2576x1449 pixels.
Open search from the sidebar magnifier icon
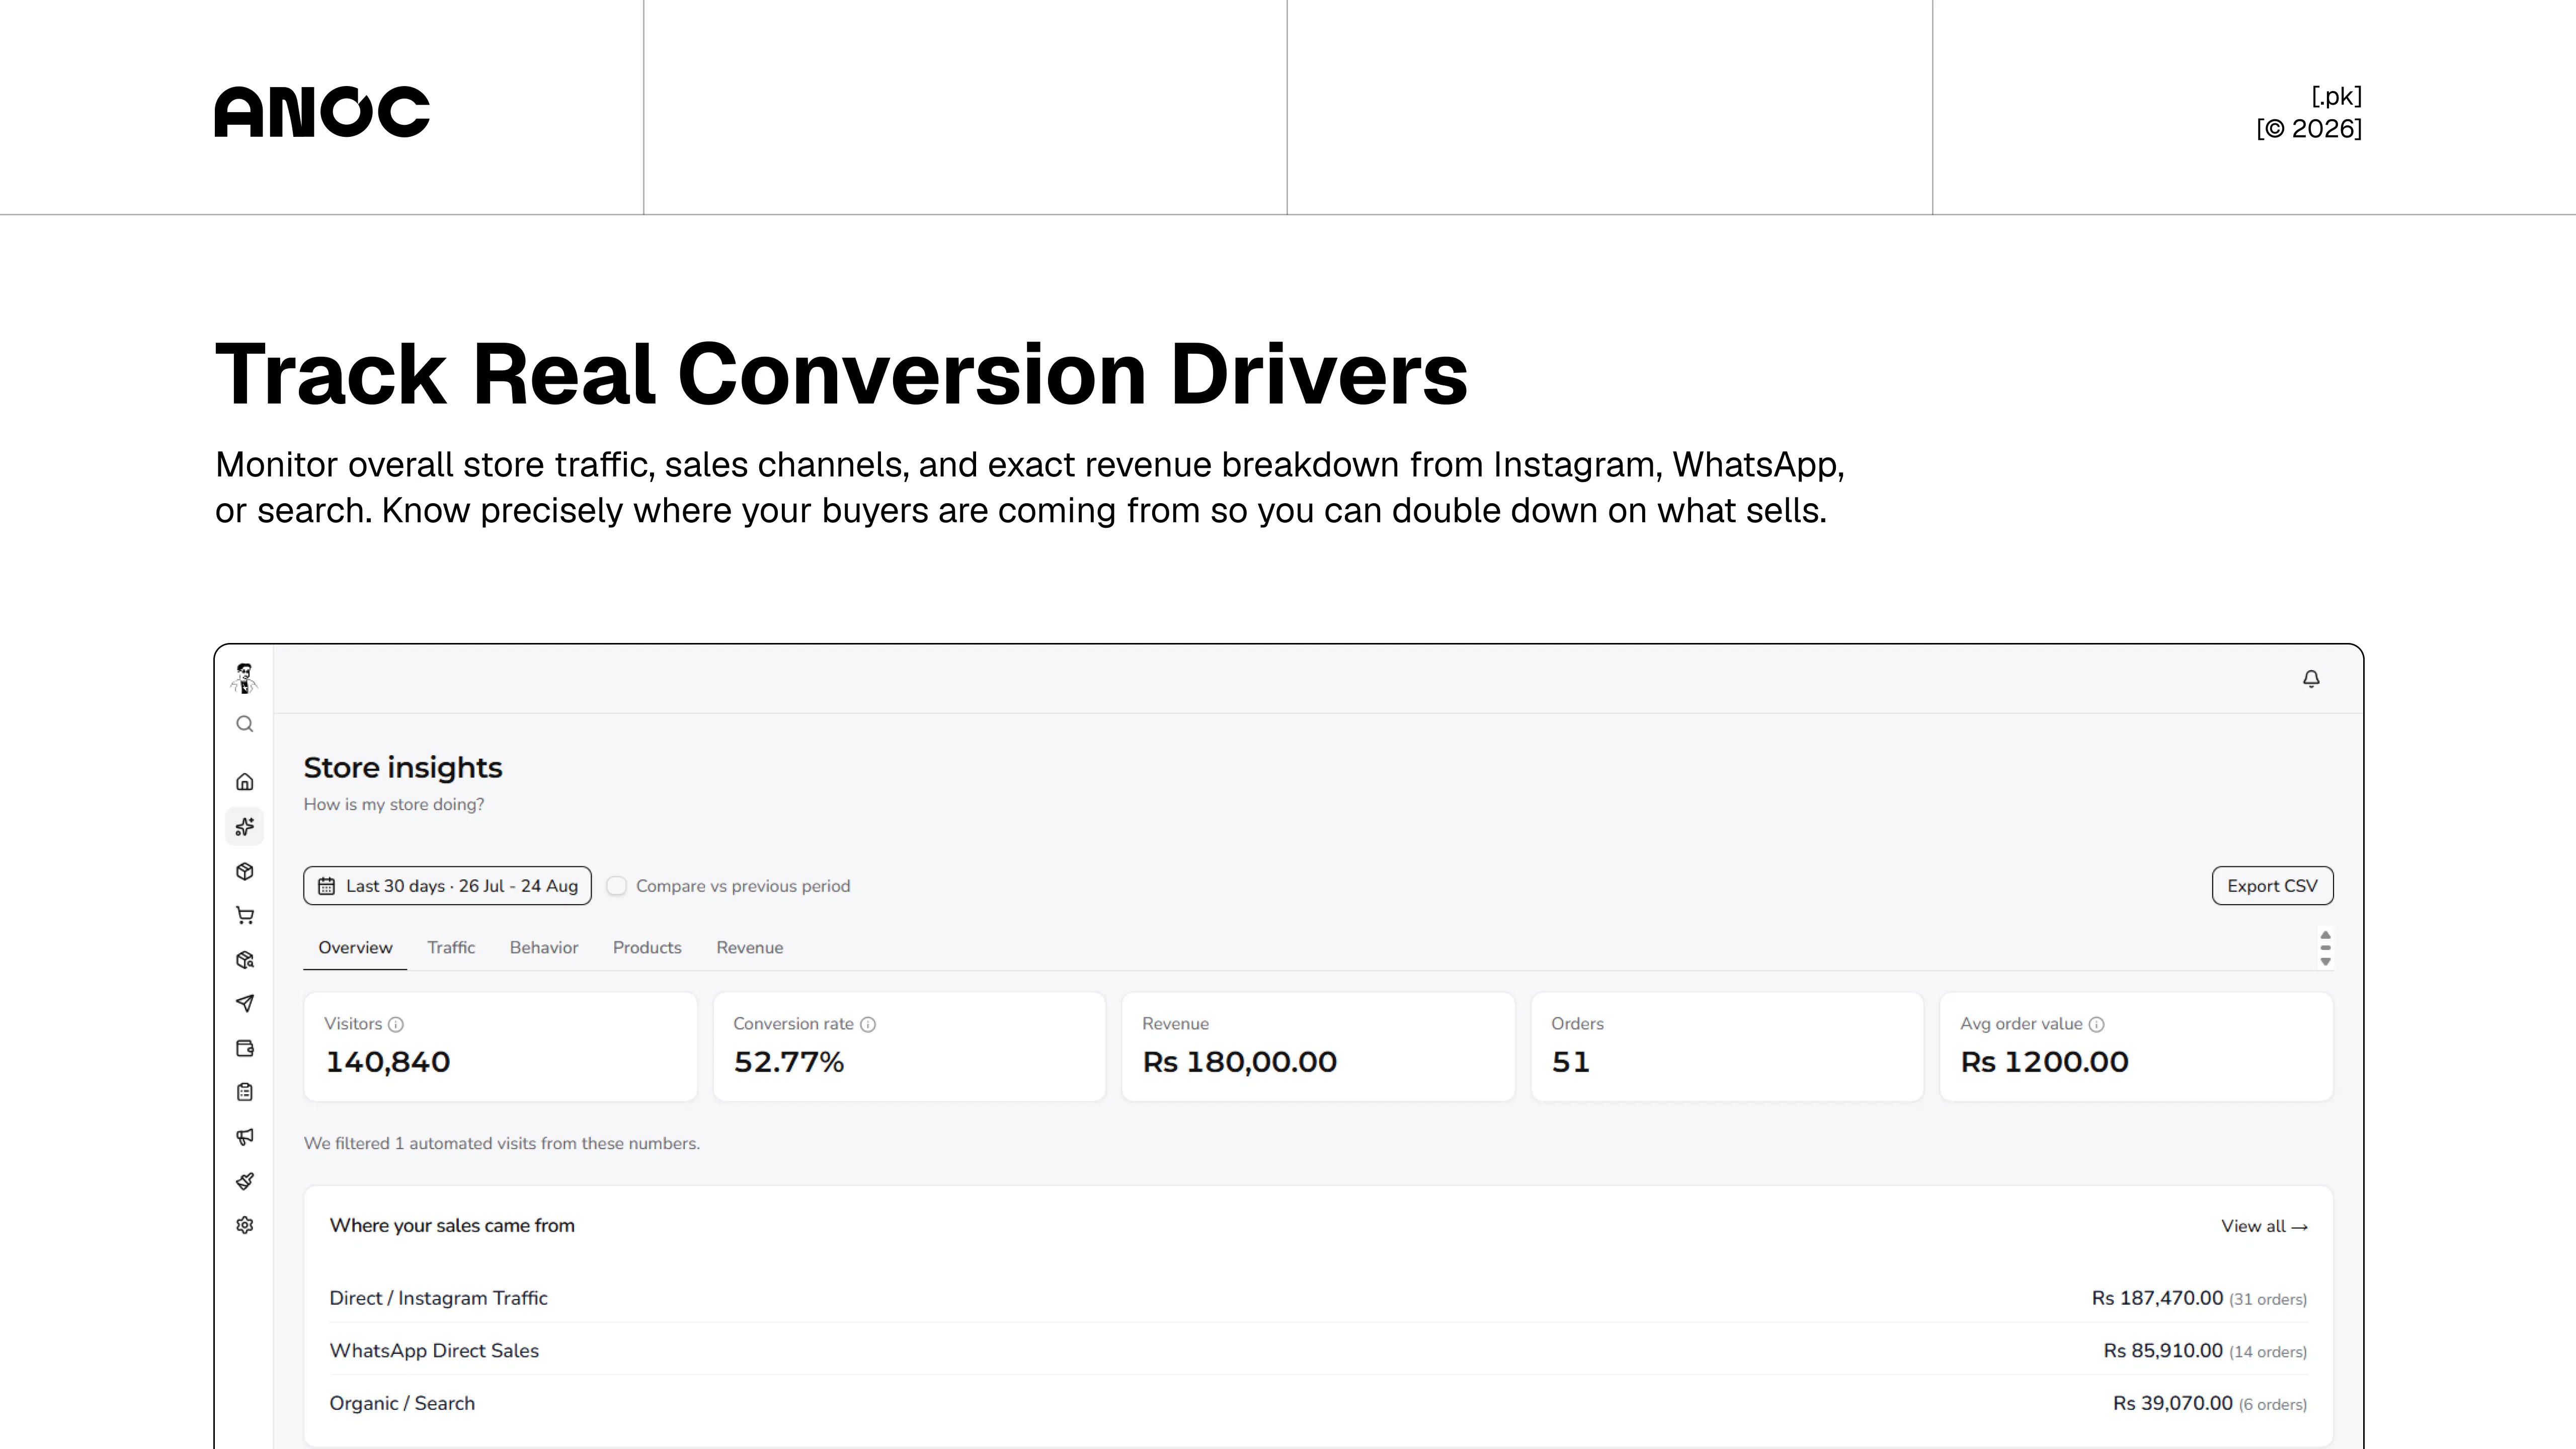(245, 724)
